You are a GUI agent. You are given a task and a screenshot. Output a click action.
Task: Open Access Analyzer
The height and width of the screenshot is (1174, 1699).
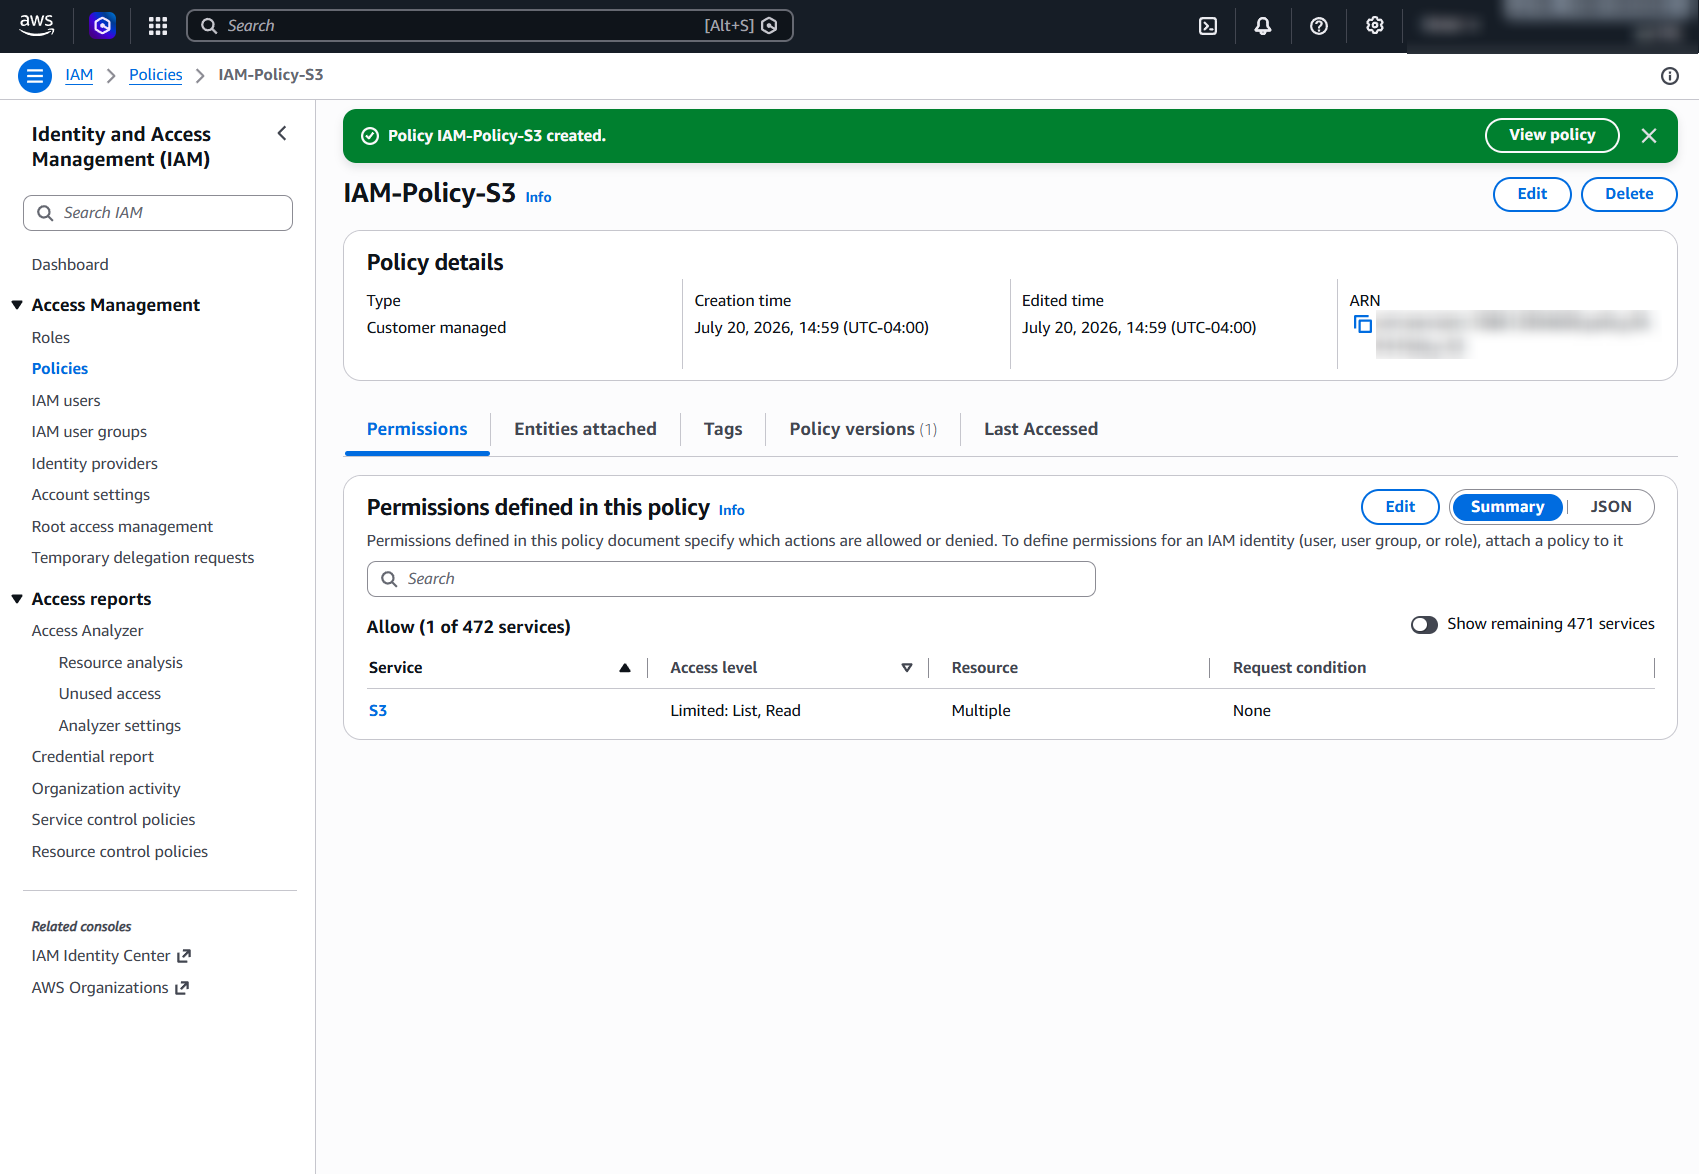click(x=88, y=631)
